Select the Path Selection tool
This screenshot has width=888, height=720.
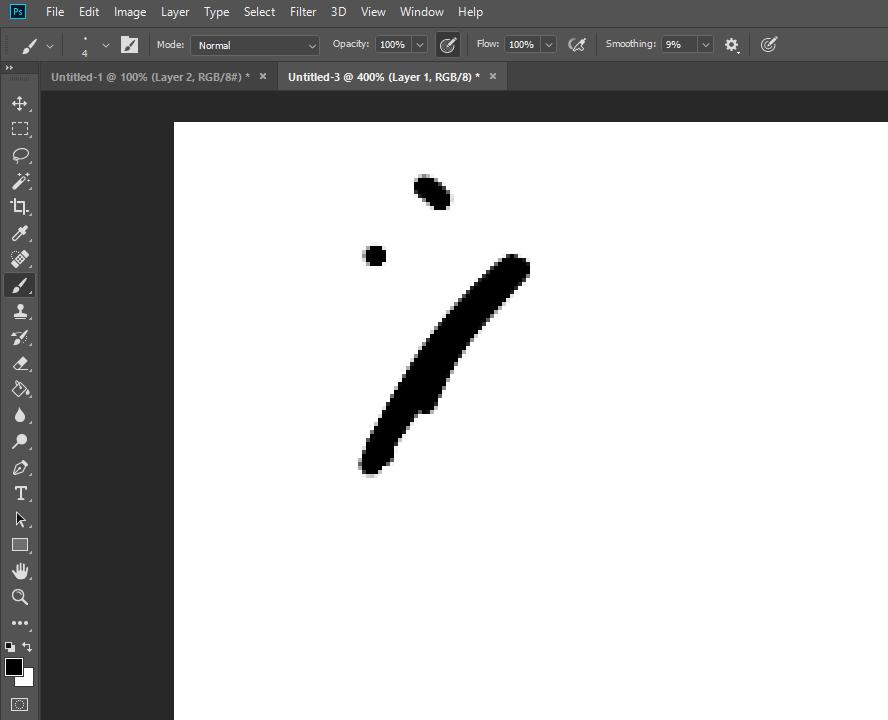(x=20, y=519)
